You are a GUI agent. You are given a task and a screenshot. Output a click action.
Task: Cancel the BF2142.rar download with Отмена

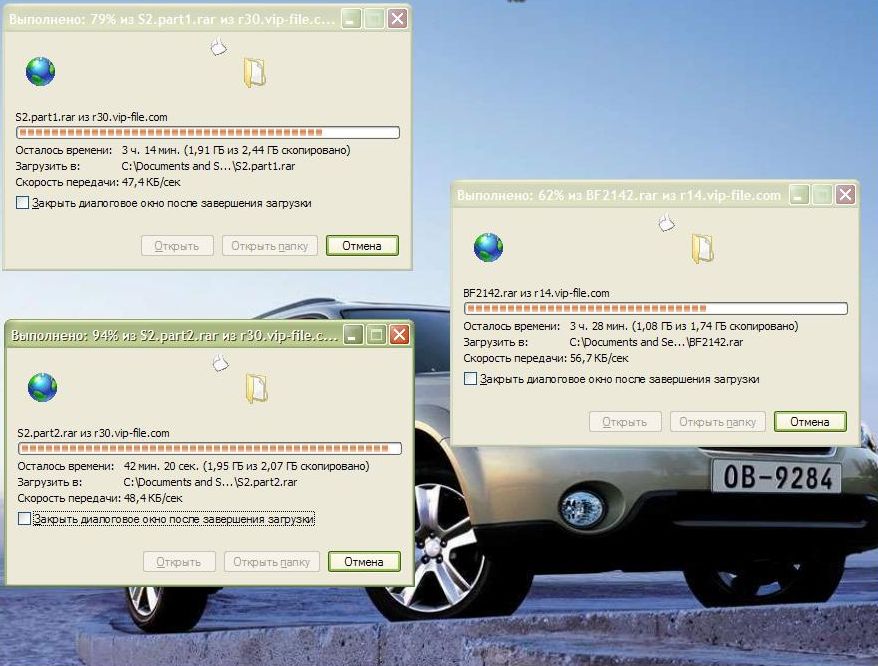[810, 422]
